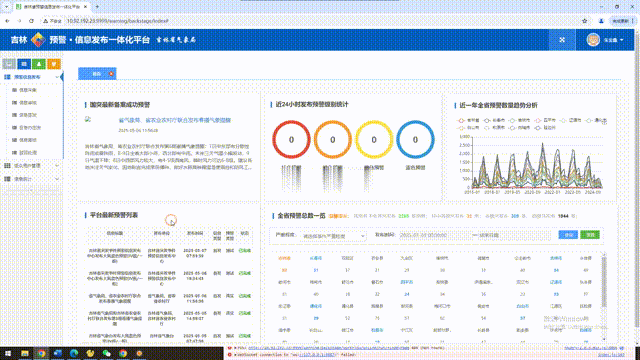
Task: Bookmark this page with the star icon
Action: (x=584, y=21)
